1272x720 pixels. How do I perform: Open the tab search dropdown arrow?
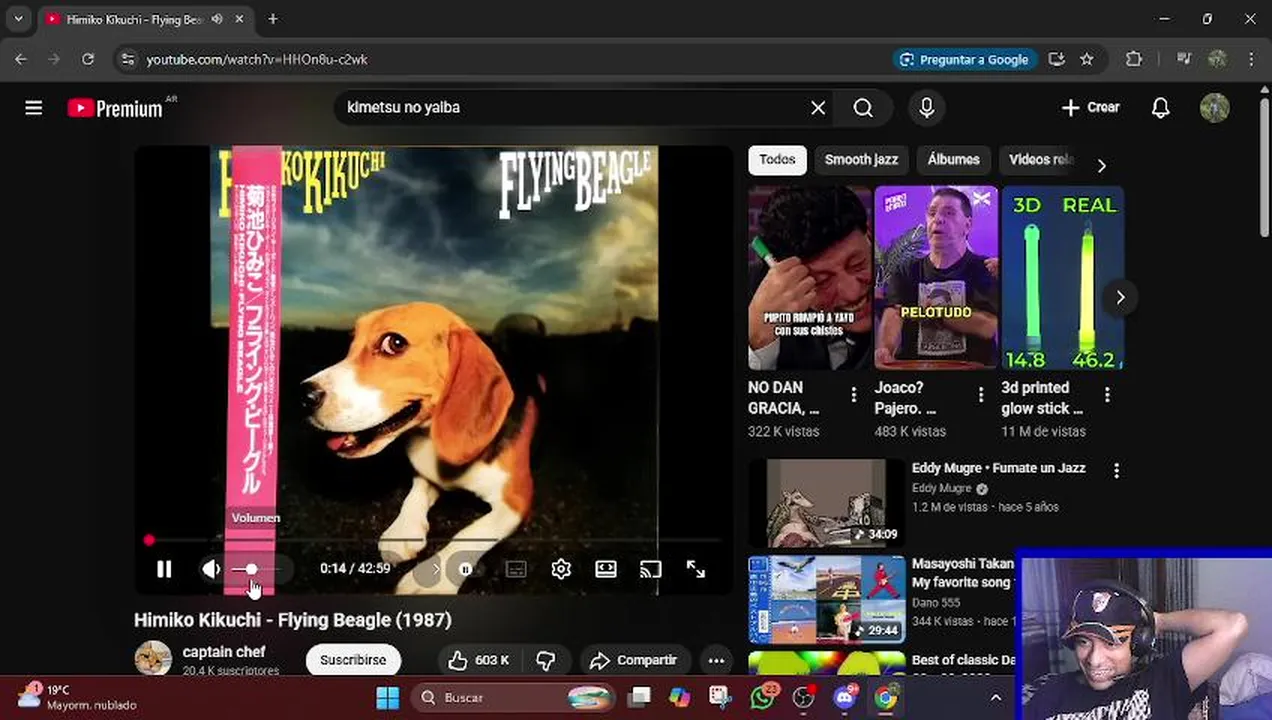coord(18,19)
